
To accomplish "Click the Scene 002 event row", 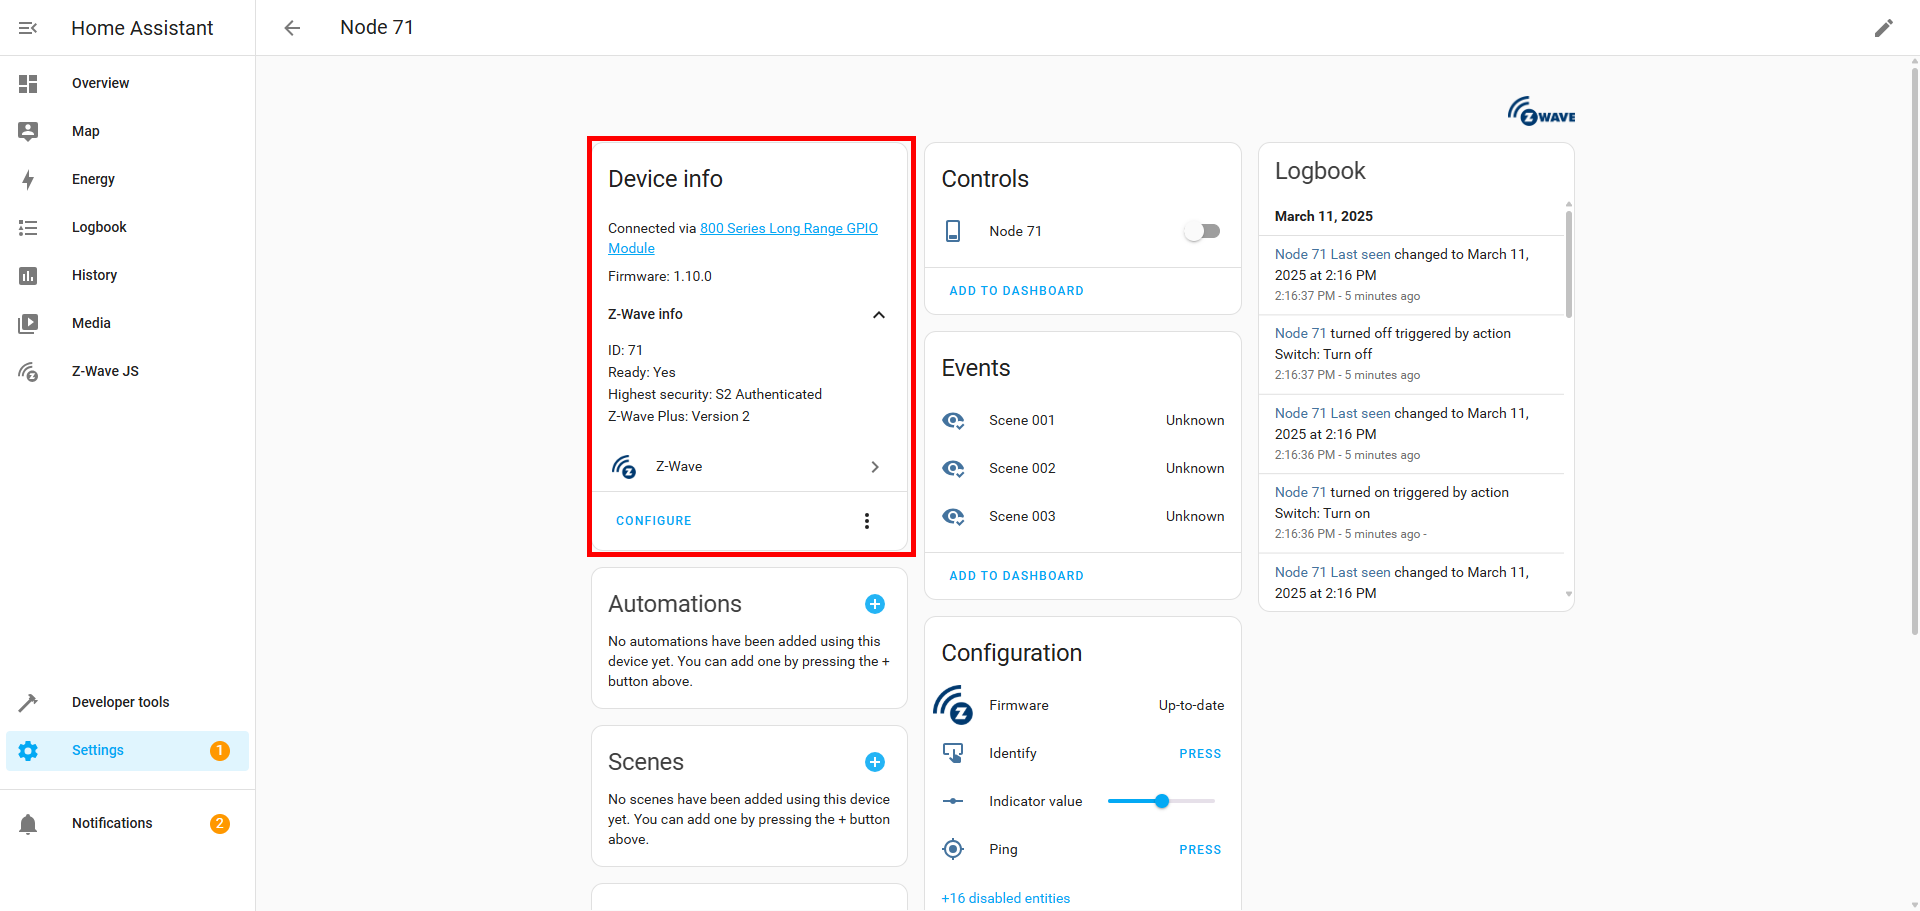I will point(1082,468).
